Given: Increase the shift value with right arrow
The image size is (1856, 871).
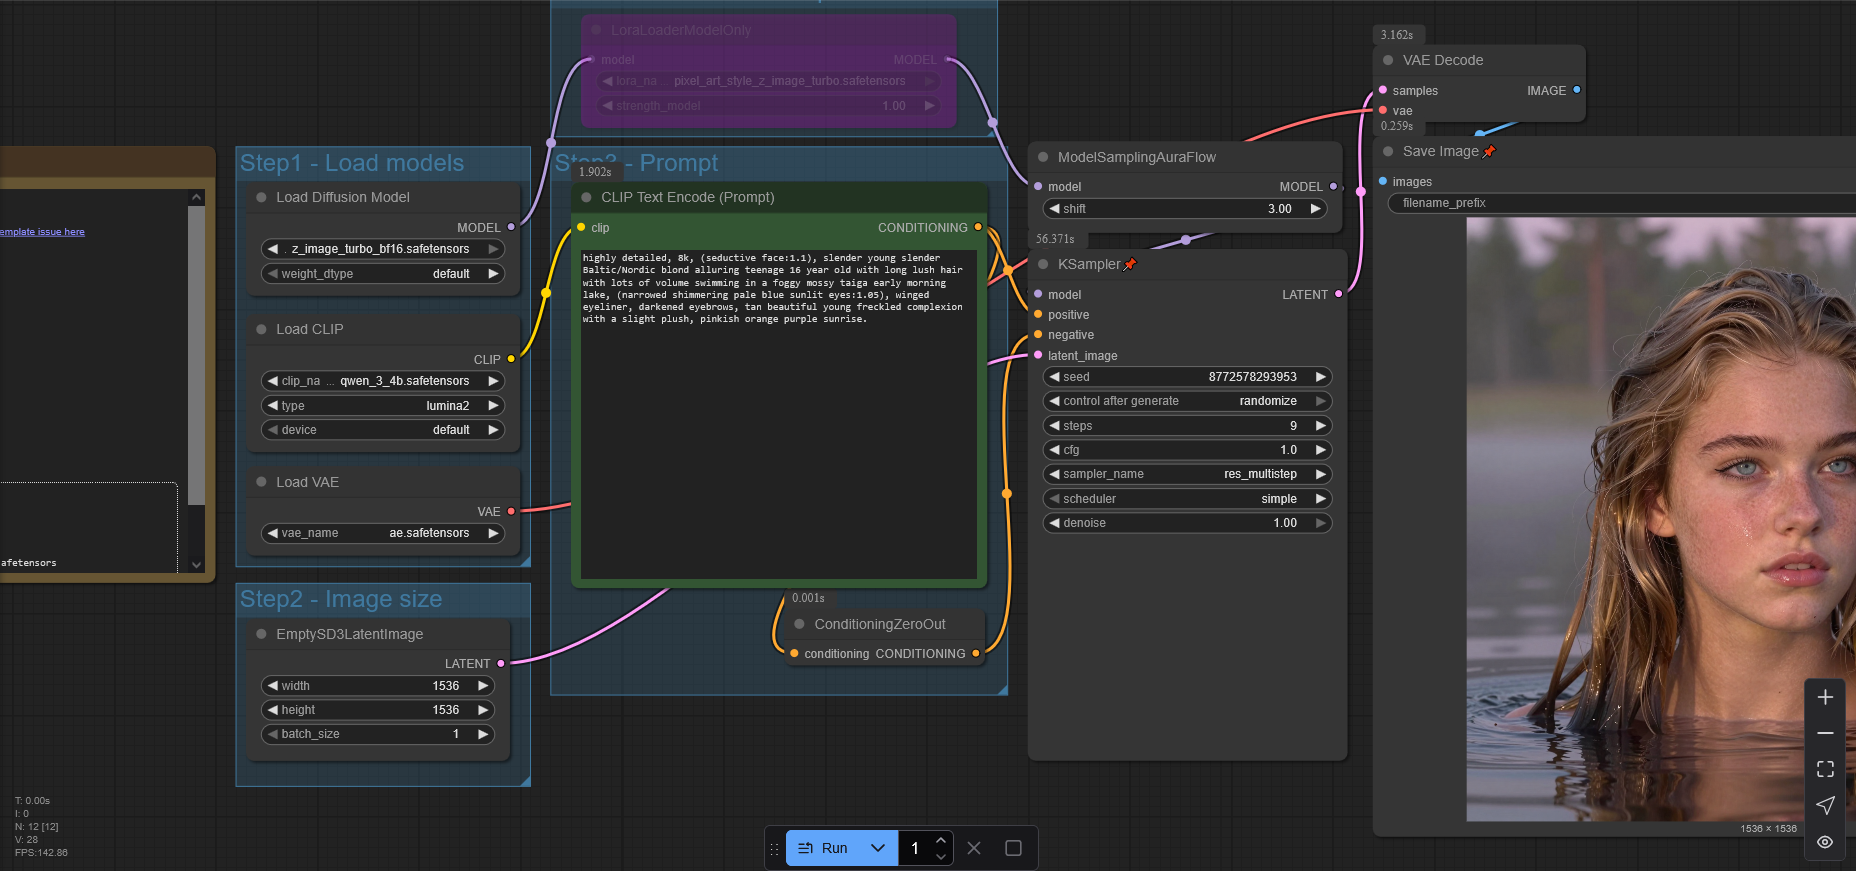Looking at the screenshot, I should 1316,209.
